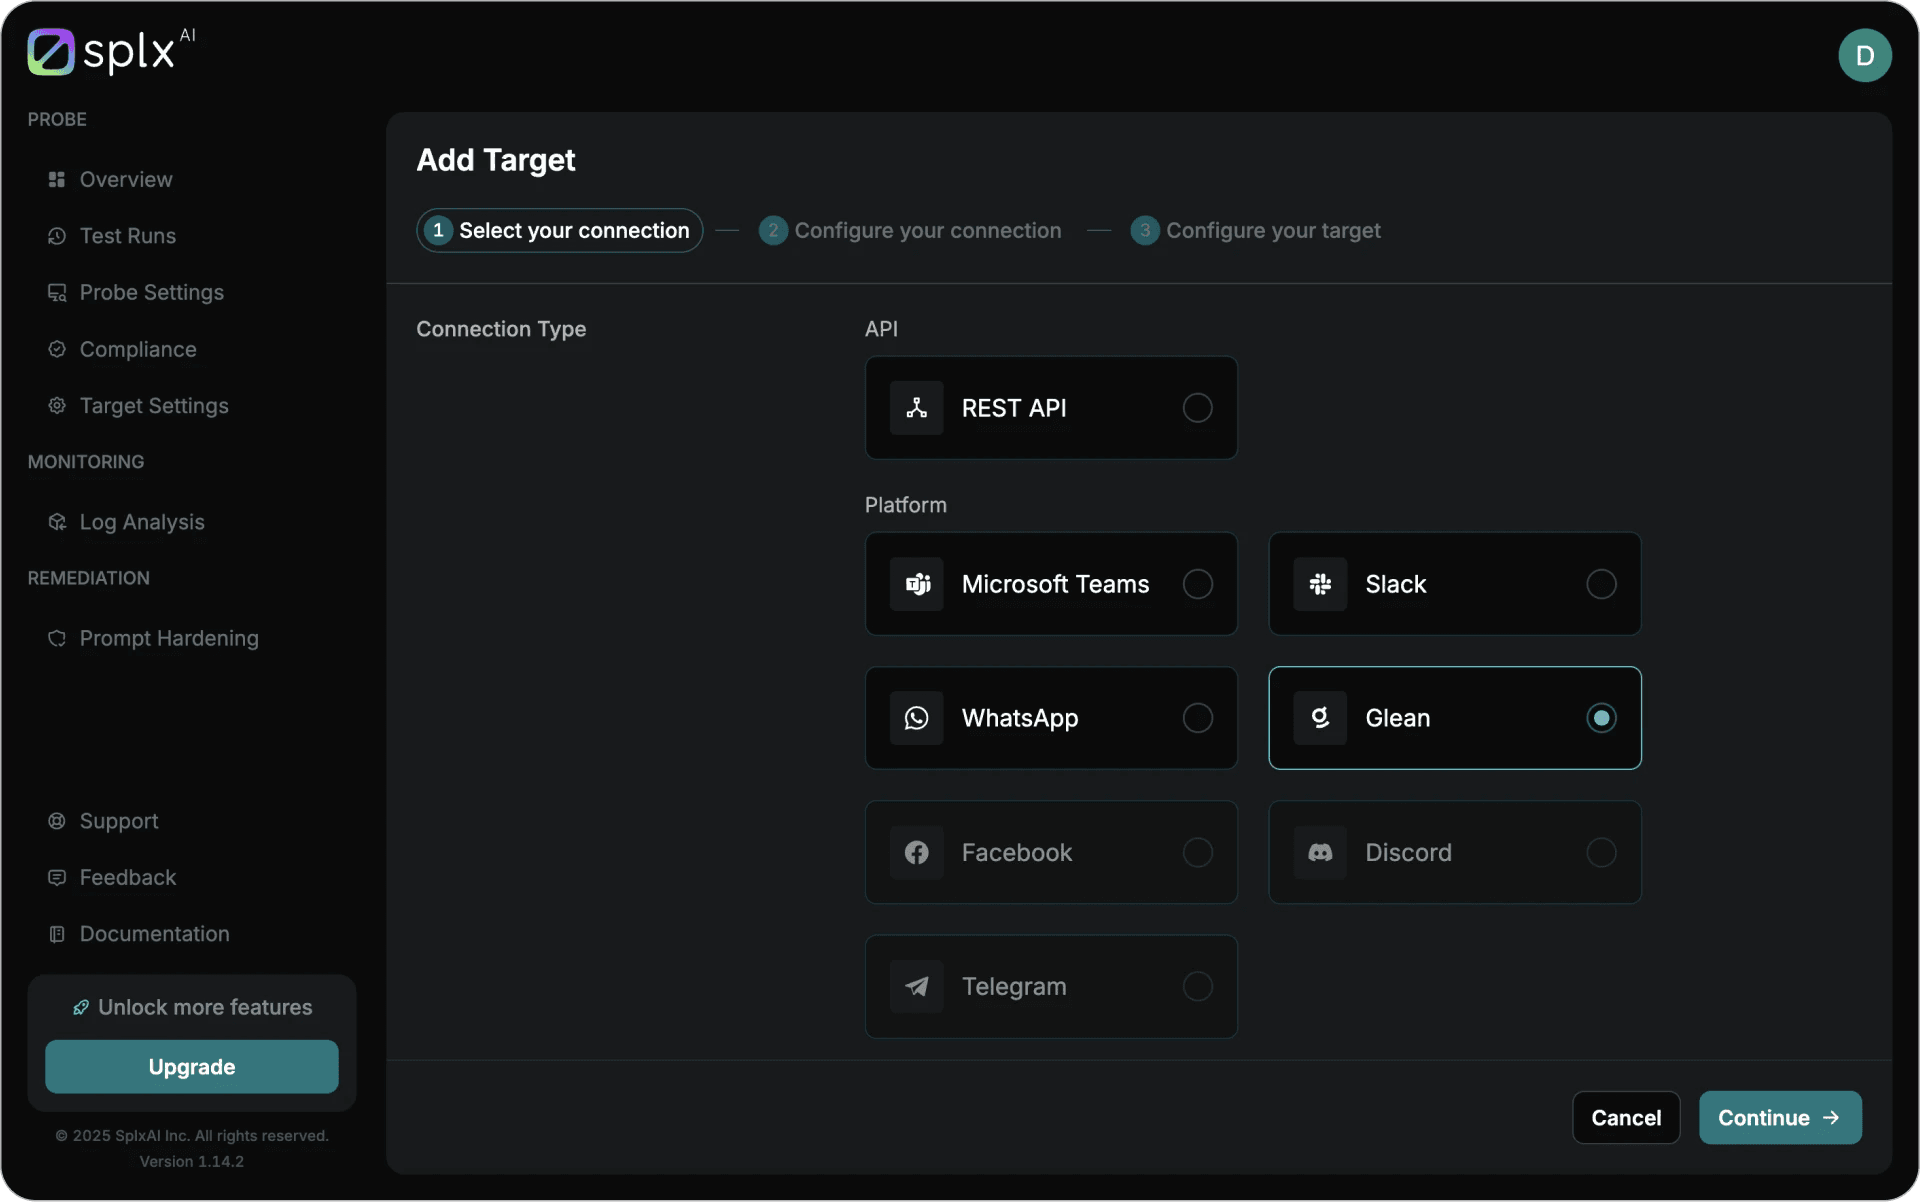Click the Log Analysis icon
The image size is (1920, 1202).
coord(57,522)
